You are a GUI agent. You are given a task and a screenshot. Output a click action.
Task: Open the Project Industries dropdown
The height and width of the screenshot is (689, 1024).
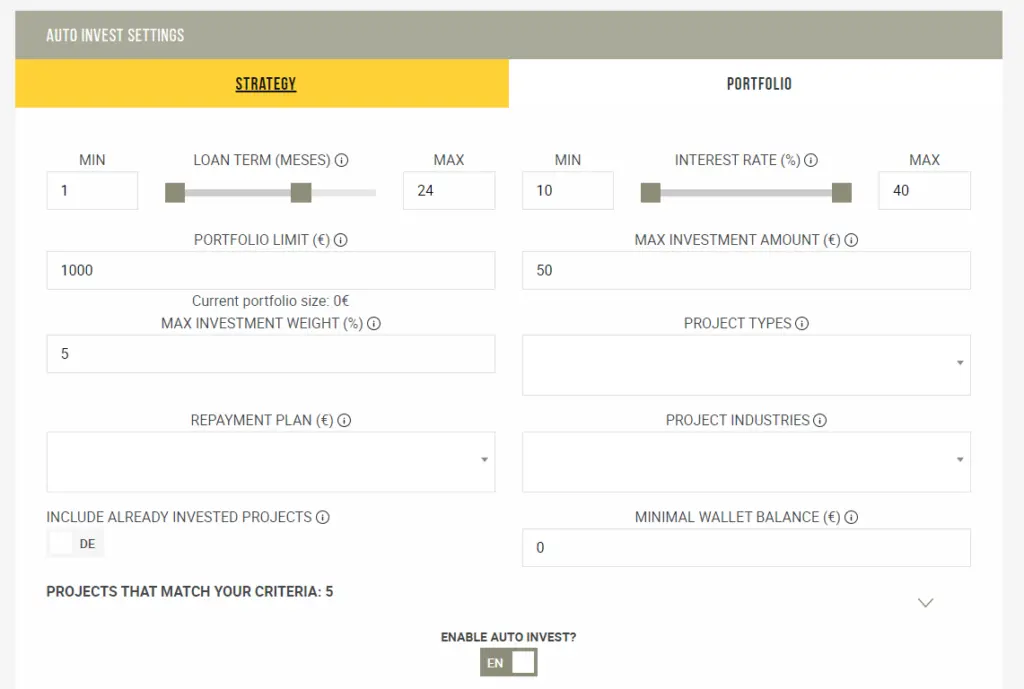pyautogui.click(x=746, y=462)
